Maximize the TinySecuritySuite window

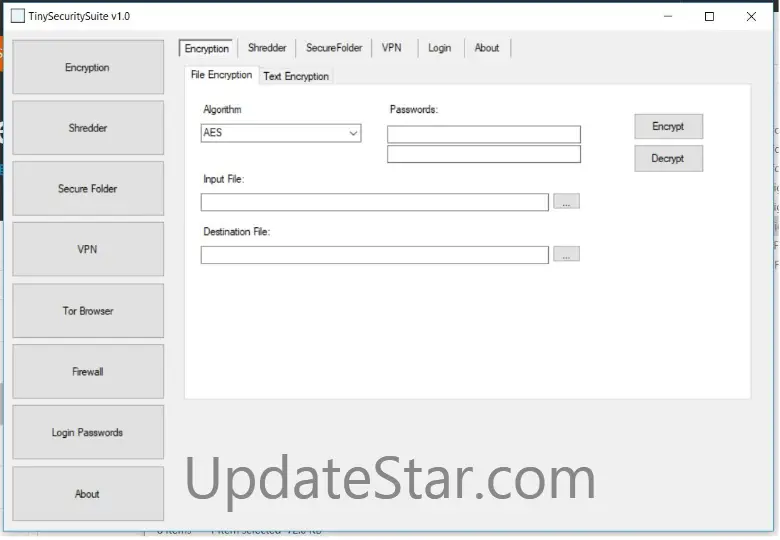tap(709, 16)
